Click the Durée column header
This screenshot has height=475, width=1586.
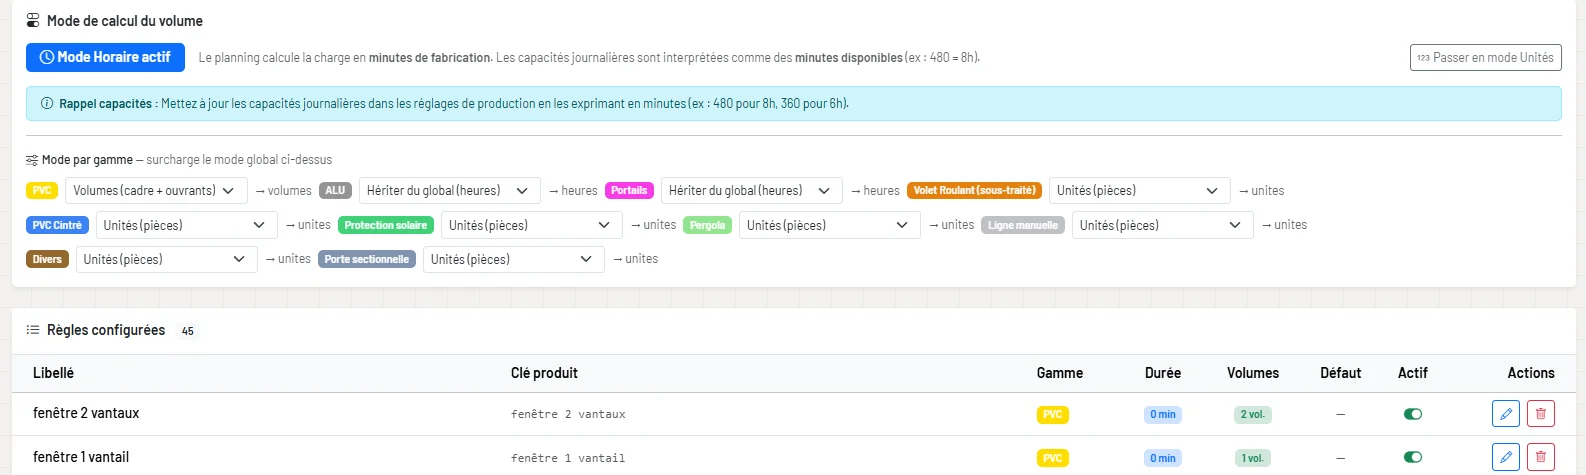(x=1163, y=373)
